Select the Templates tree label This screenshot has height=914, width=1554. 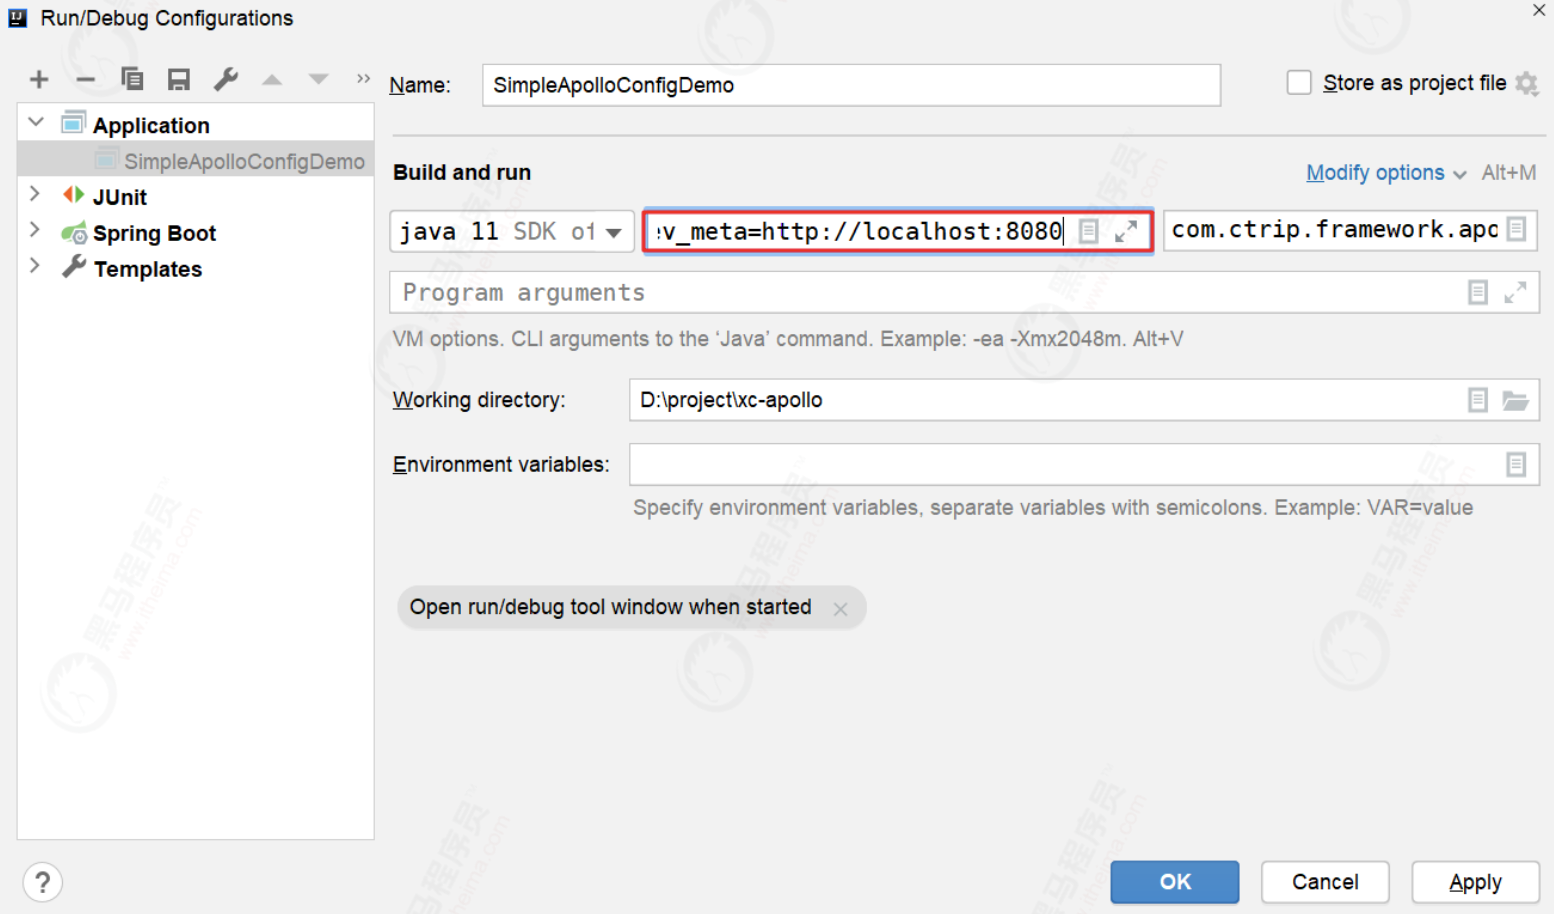[148, 269]
